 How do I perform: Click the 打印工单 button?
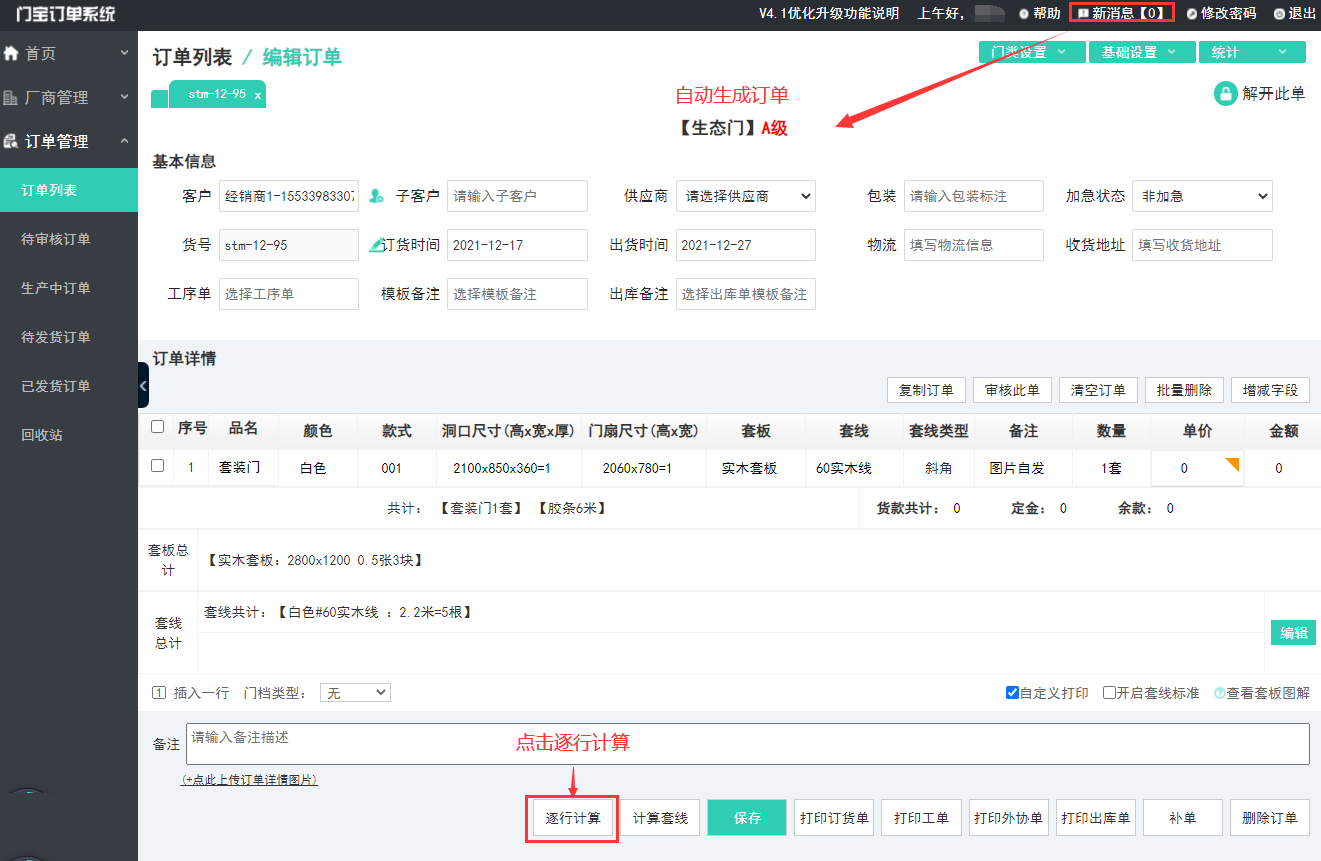921,818
